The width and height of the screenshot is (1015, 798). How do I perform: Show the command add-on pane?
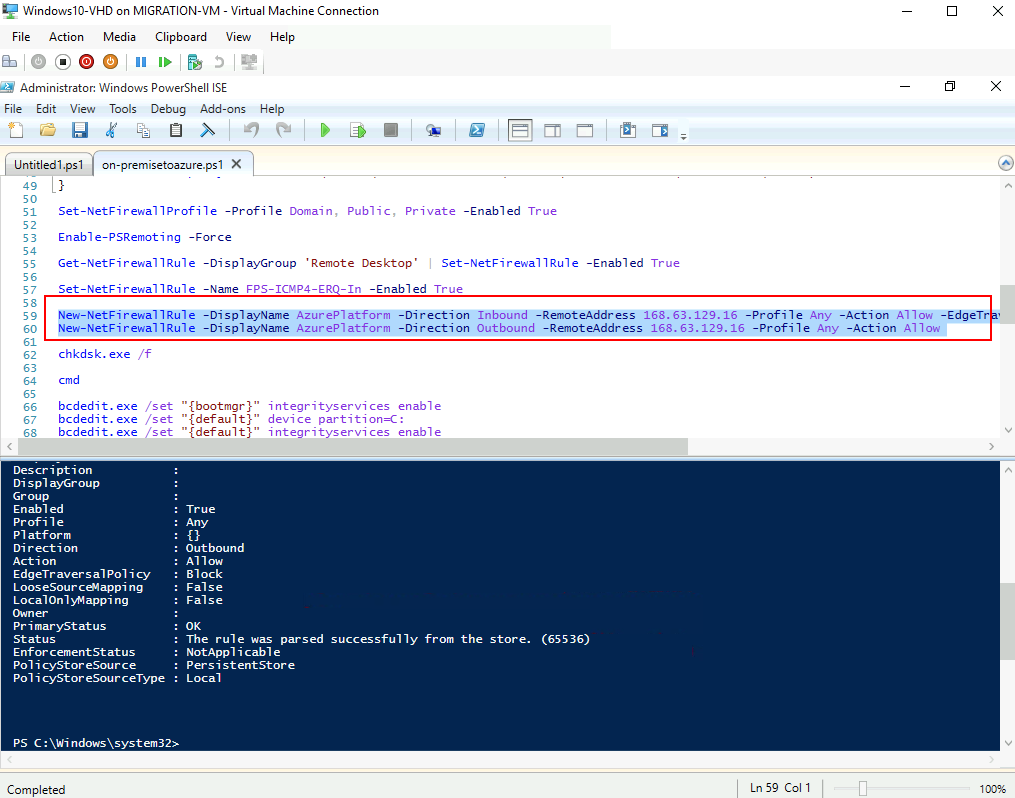(x=660, y=130)
